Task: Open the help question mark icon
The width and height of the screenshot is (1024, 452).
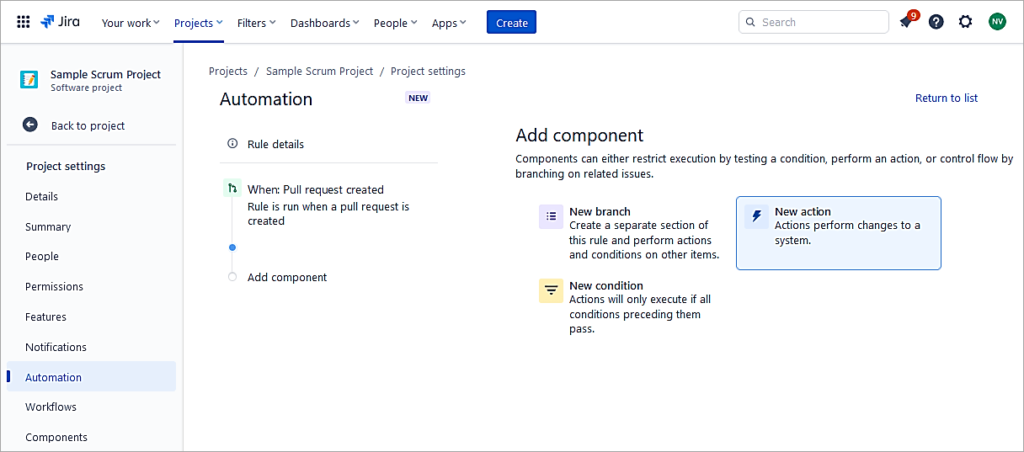Action: point(936,22)
